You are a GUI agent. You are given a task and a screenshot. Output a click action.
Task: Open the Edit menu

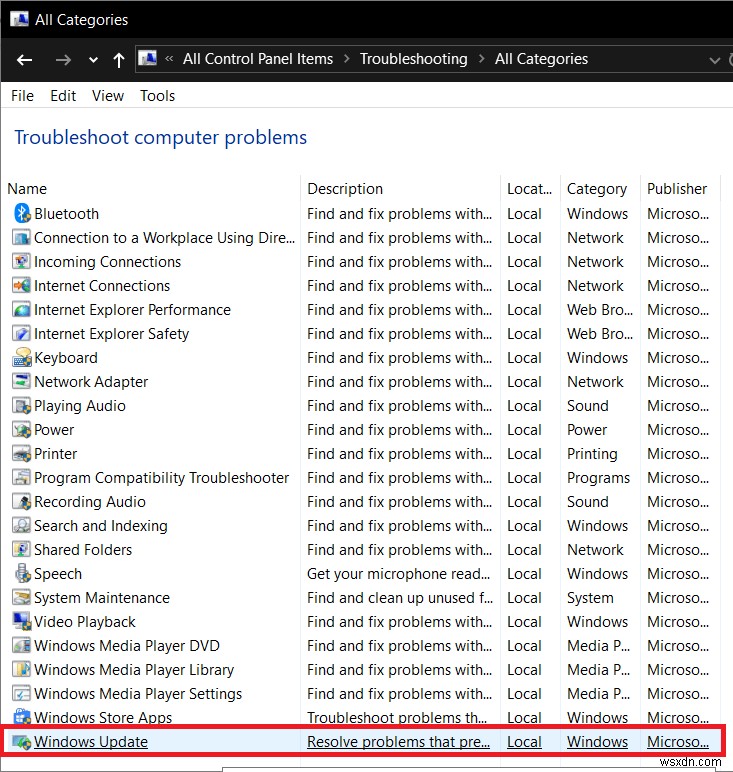(x=63, y=96)
